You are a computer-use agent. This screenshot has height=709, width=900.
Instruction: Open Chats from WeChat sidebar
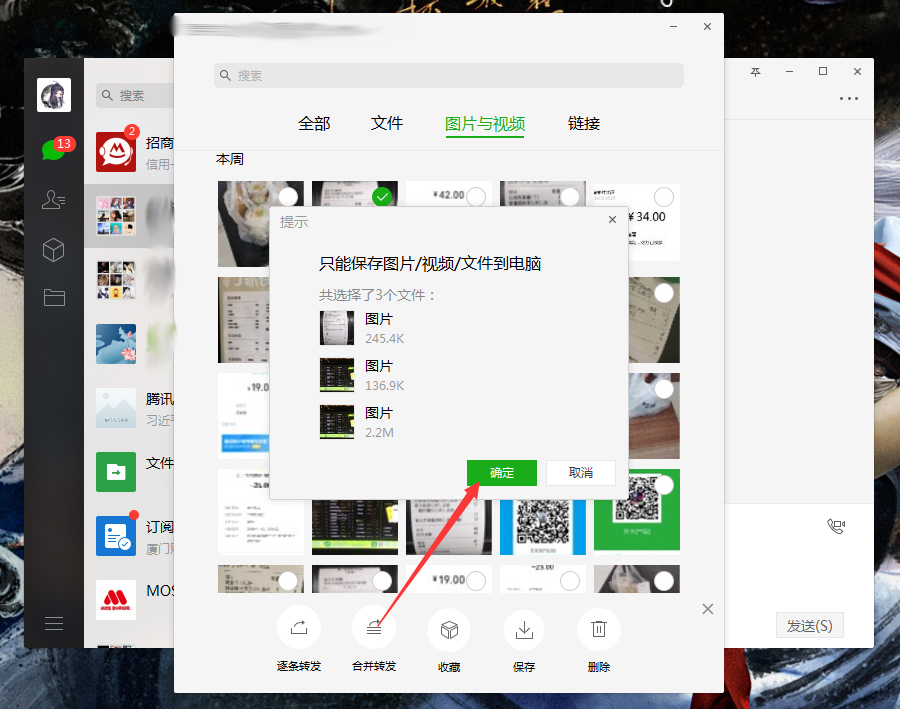coord(54,148)
